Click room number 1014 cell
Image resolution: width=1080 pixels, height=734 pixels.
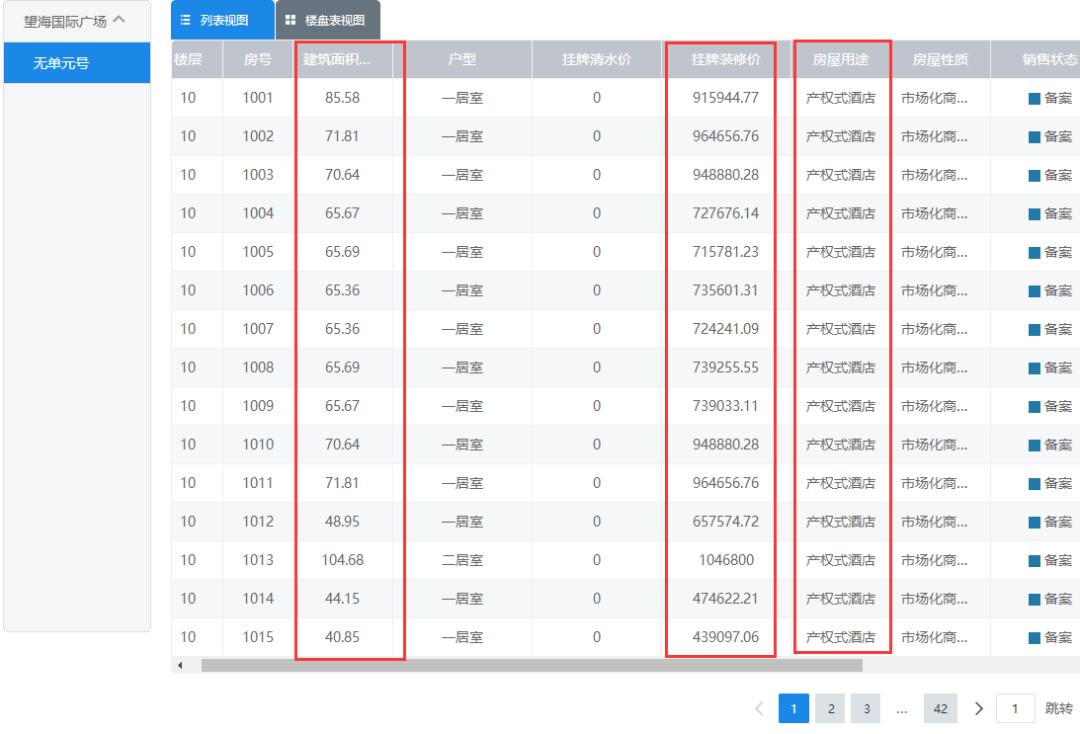tap(258, 599)
